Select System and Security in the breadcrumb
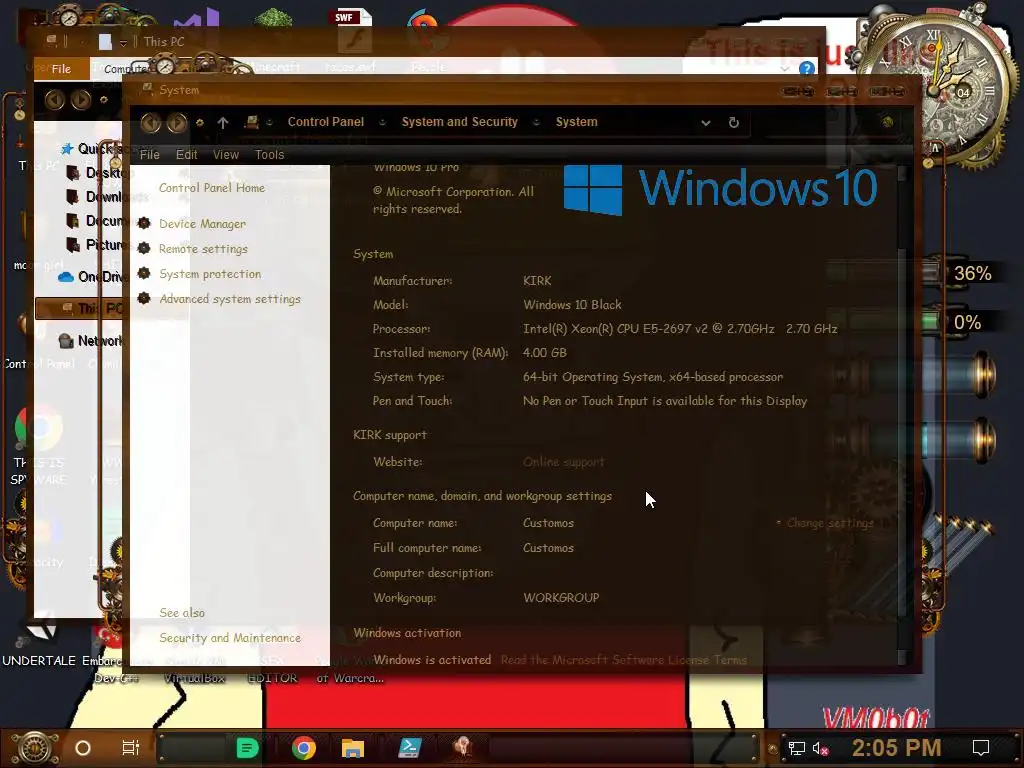The width and height of the screenshot is (1024, 768). coord(459,121)
